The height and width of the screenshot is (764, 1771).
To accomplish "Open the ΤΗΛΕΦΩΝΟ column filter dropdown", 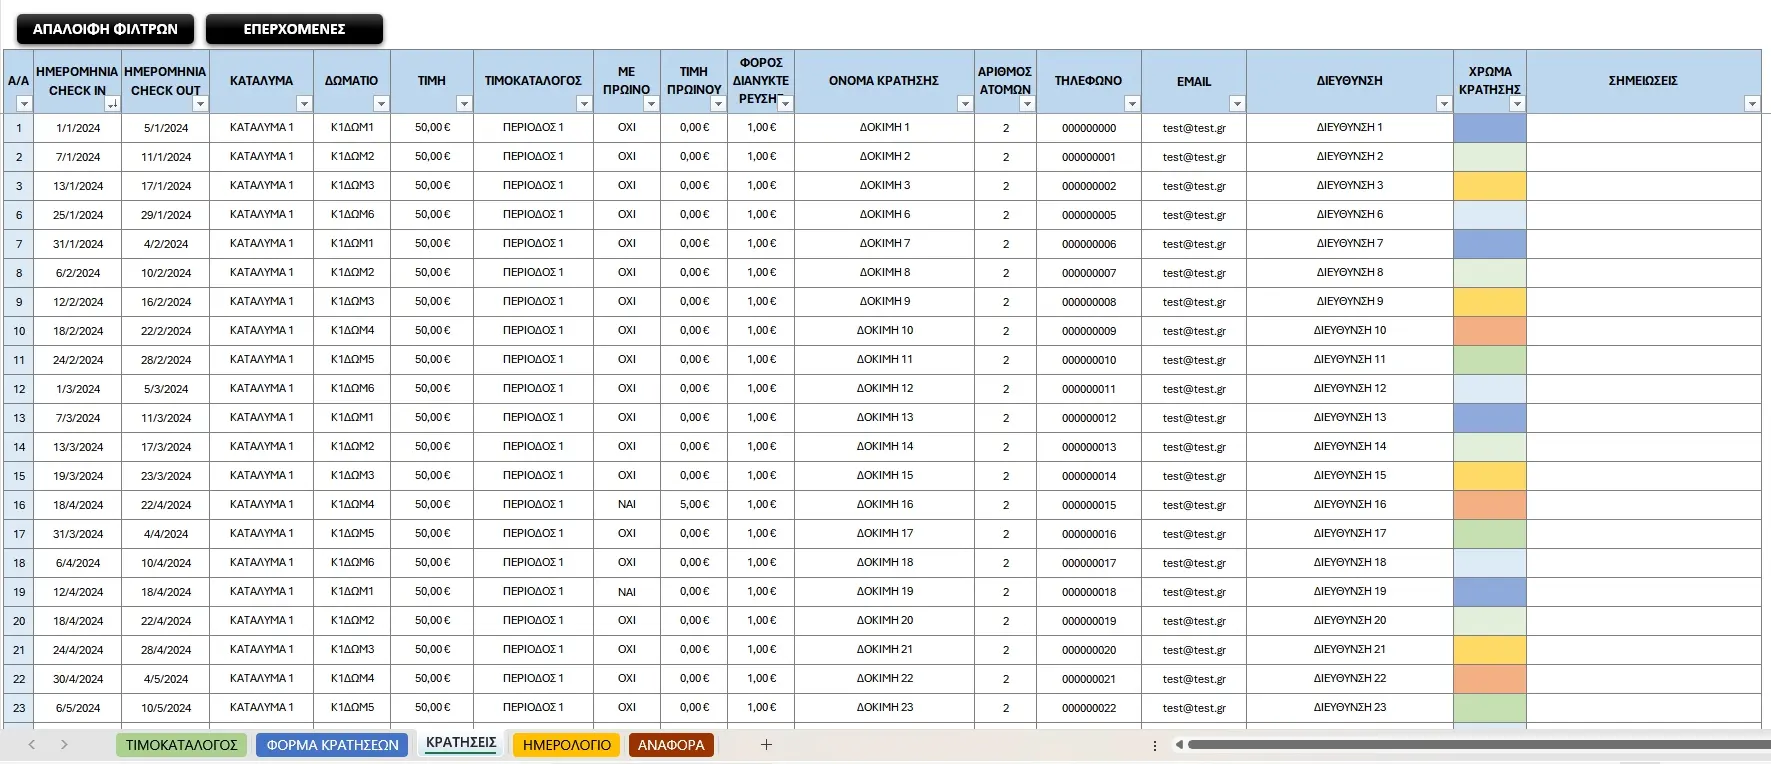I will [x=1132, y=104].
